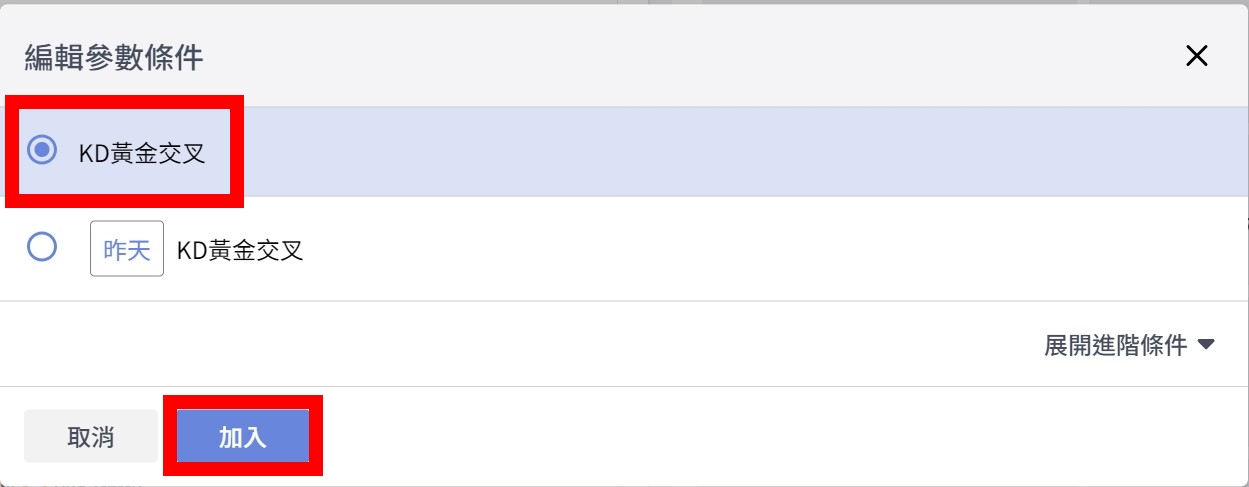Click the 昨天 text inside bordered box
The width and height of the screenshot is (1249, 487).
click(127, 249)
